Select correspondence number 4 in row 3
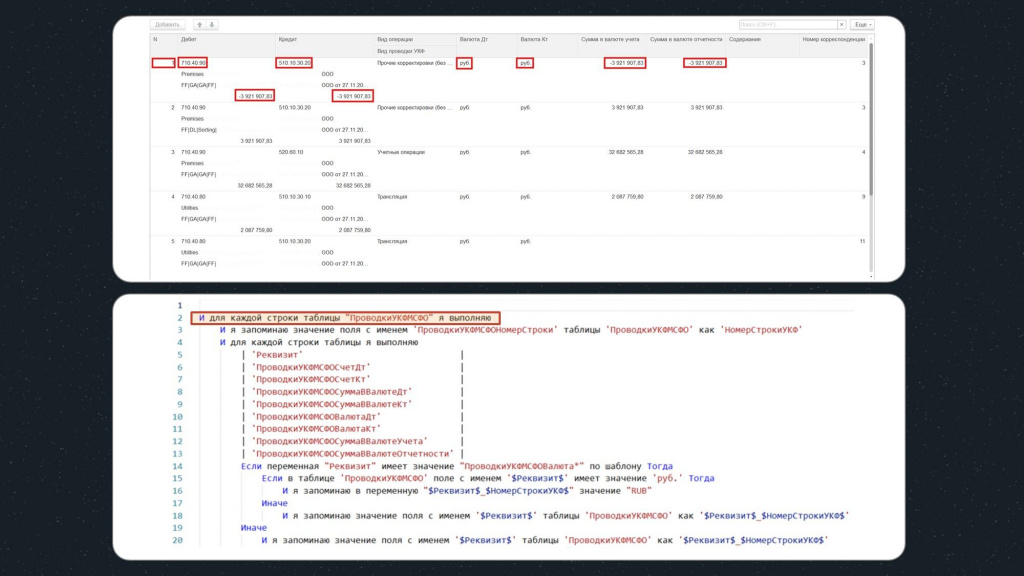Screen dimensions: 1024x576 (863, 152)
